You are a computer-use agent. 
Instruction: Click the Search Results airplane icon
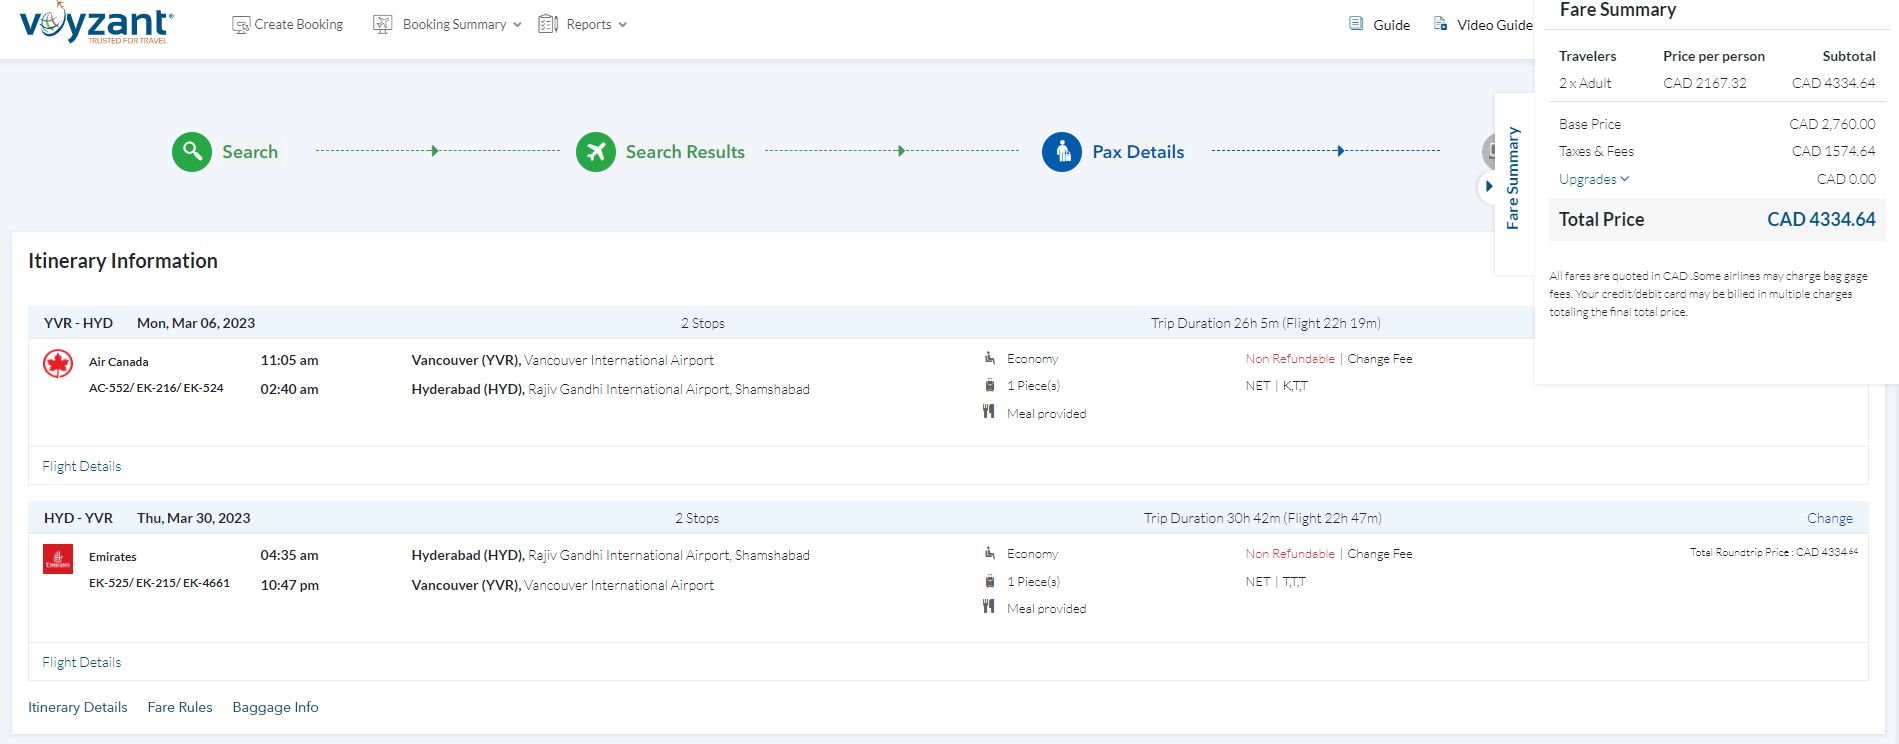pos(596,152)
